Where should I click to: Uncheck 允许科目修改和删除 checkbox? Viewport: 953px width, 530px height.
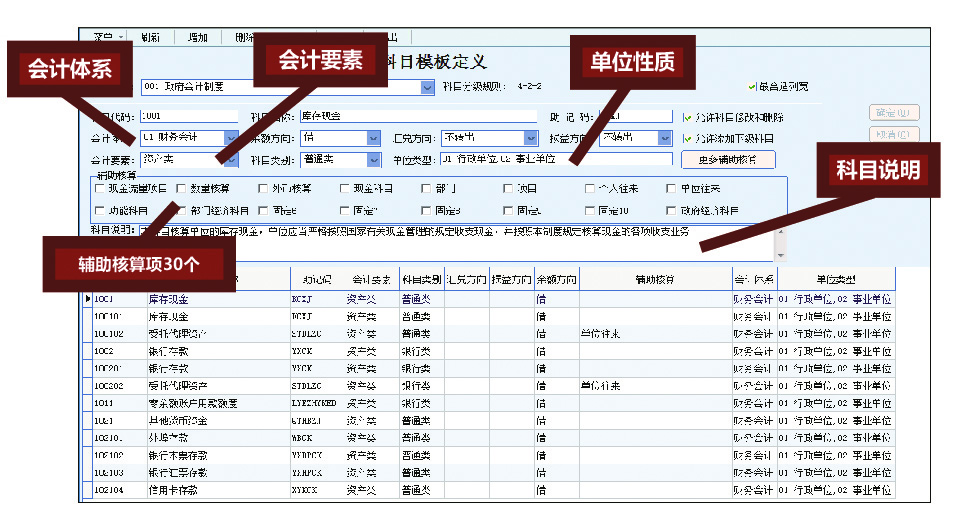(686, 117)
